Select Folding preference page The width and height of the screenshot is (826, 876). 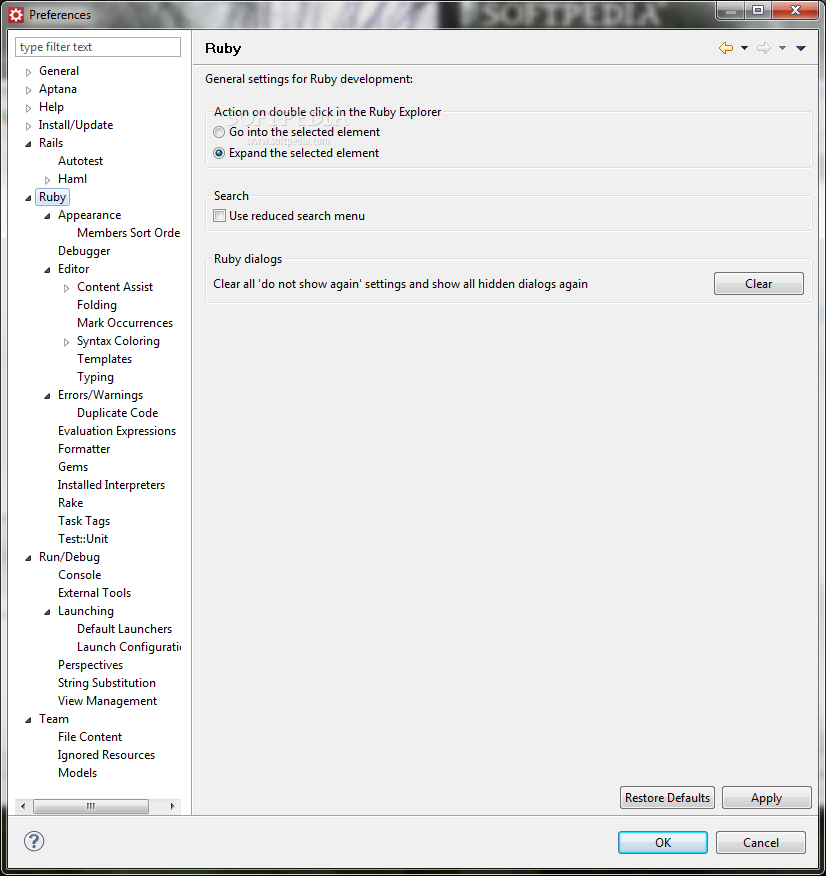[97, 305]
